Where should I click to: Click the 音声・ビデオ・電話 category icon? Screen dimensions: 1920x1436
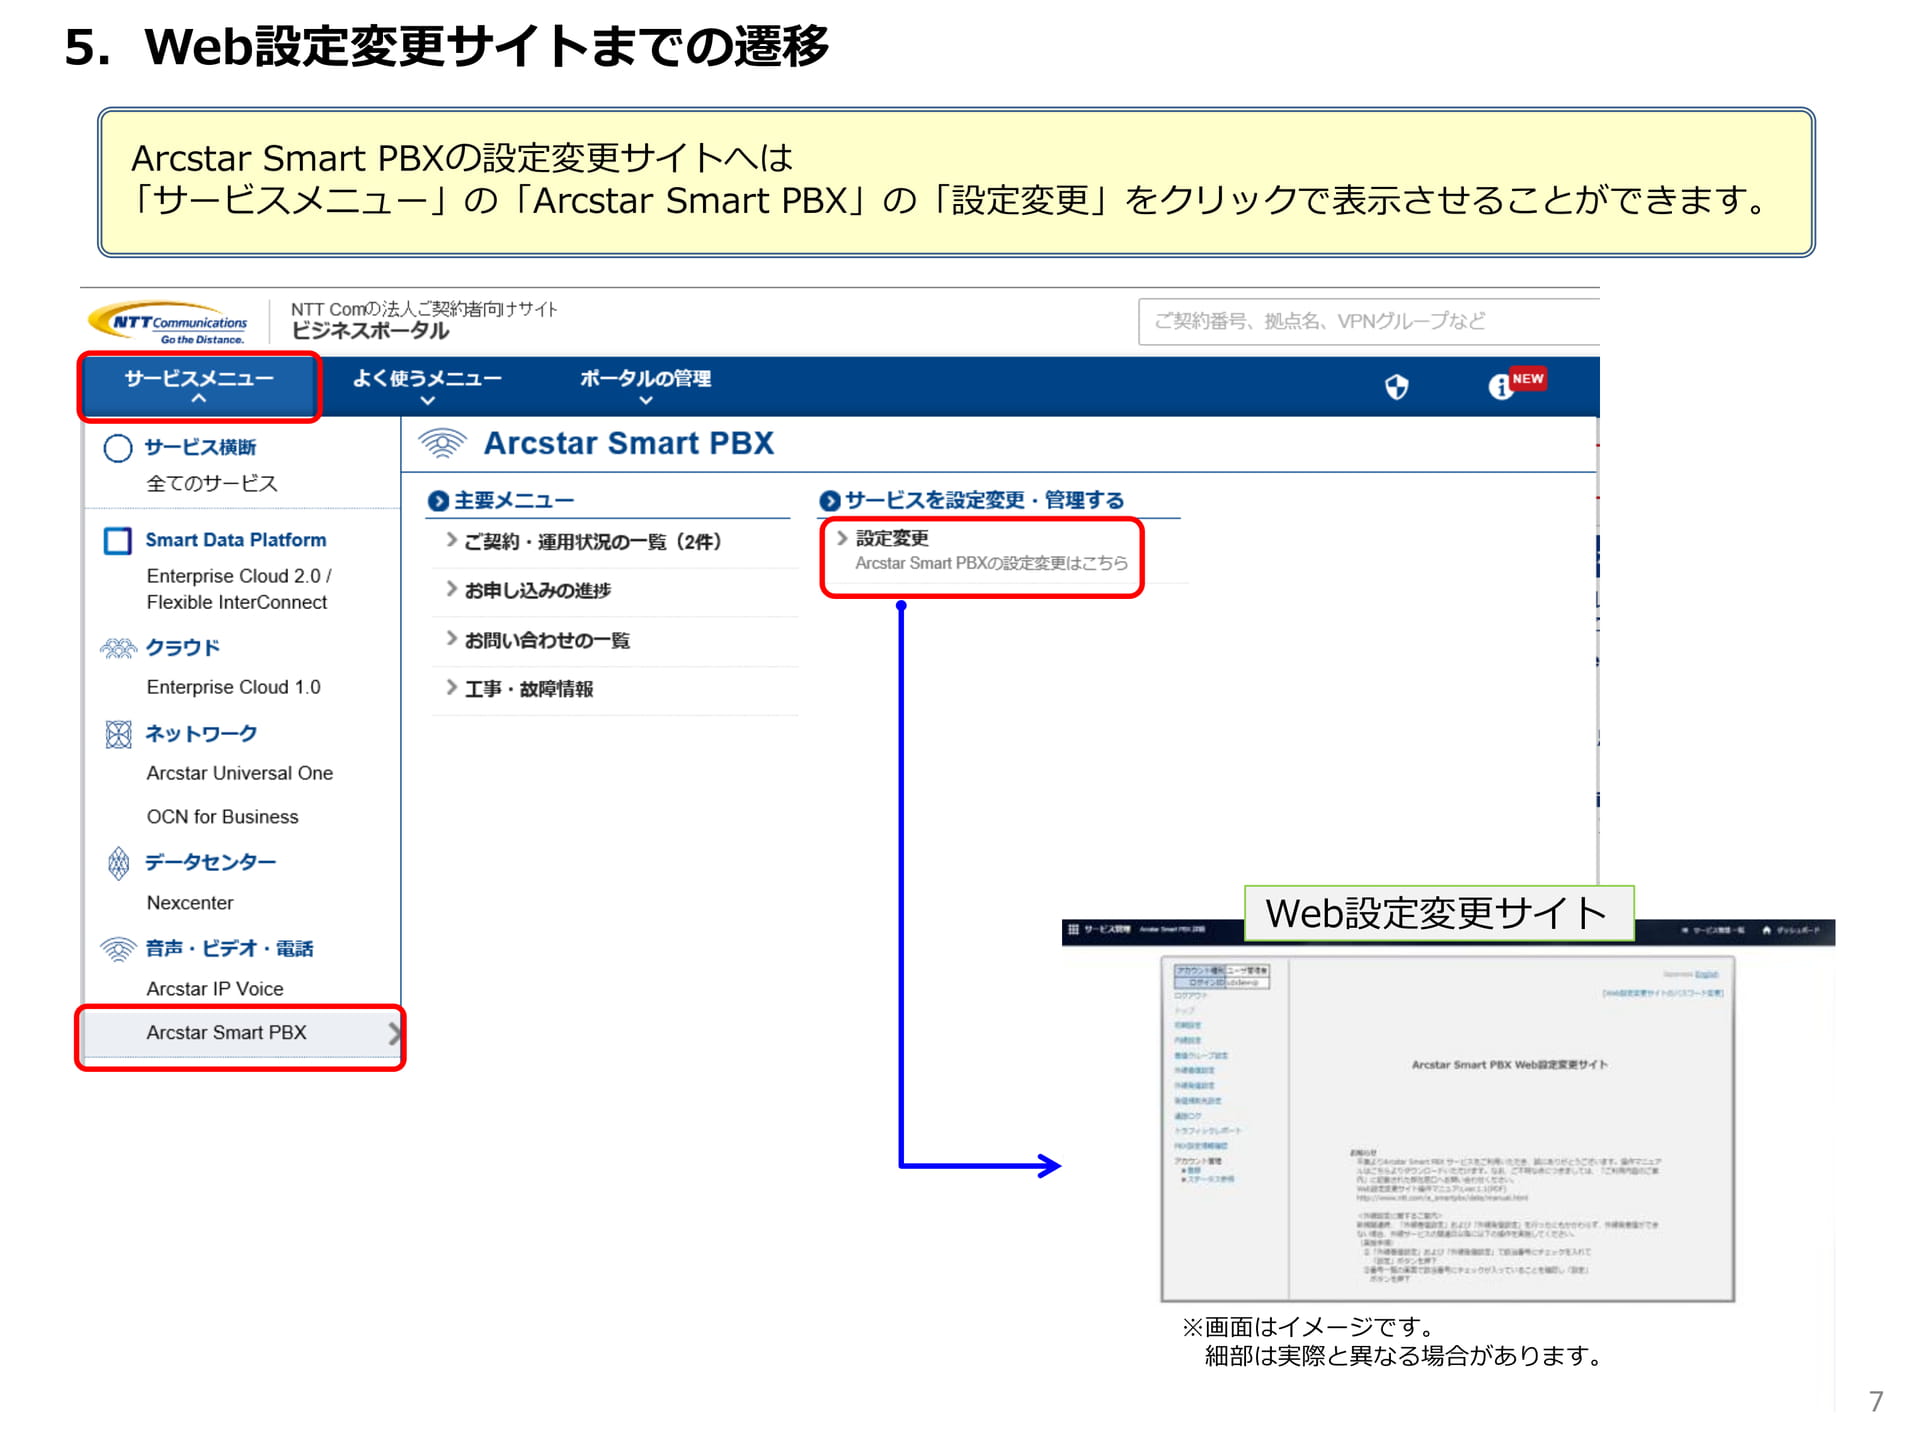[x=118, y=949]
